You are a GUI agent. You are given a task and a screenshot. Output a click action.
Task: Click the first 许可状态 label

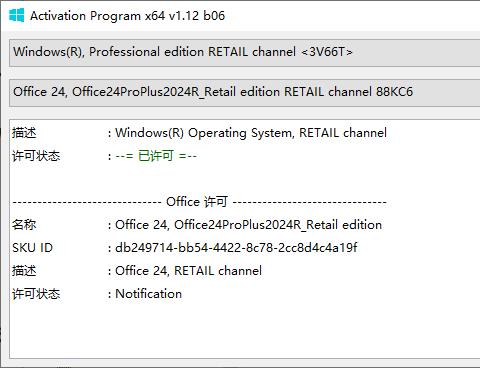[x=36, y=156]
